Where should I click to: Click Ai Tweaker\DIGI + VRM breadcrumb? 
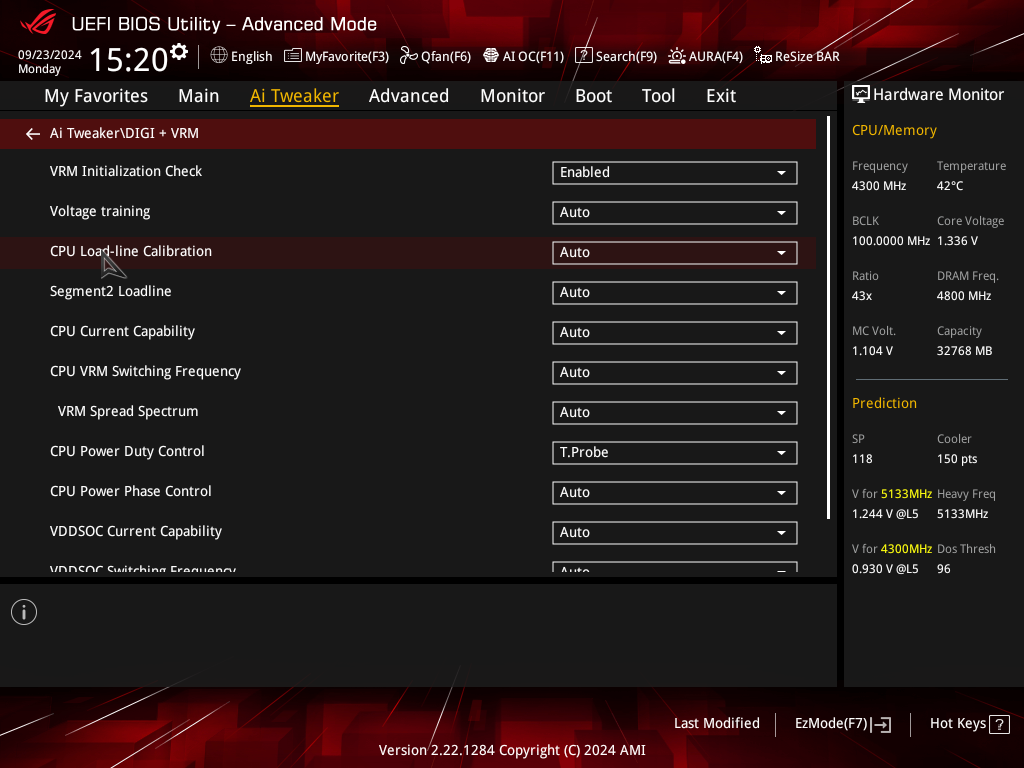pyautogui.click(x=124, y=133)
